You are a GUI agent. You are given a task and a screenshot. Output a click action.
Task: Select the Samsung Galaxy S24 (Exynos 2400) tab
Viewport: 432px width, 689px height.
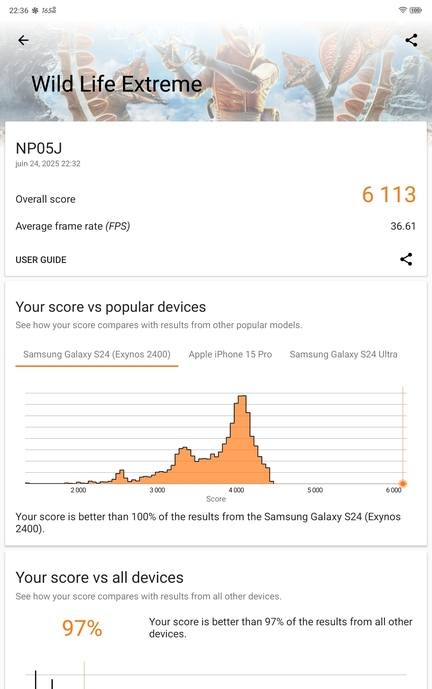coord(97,355)
